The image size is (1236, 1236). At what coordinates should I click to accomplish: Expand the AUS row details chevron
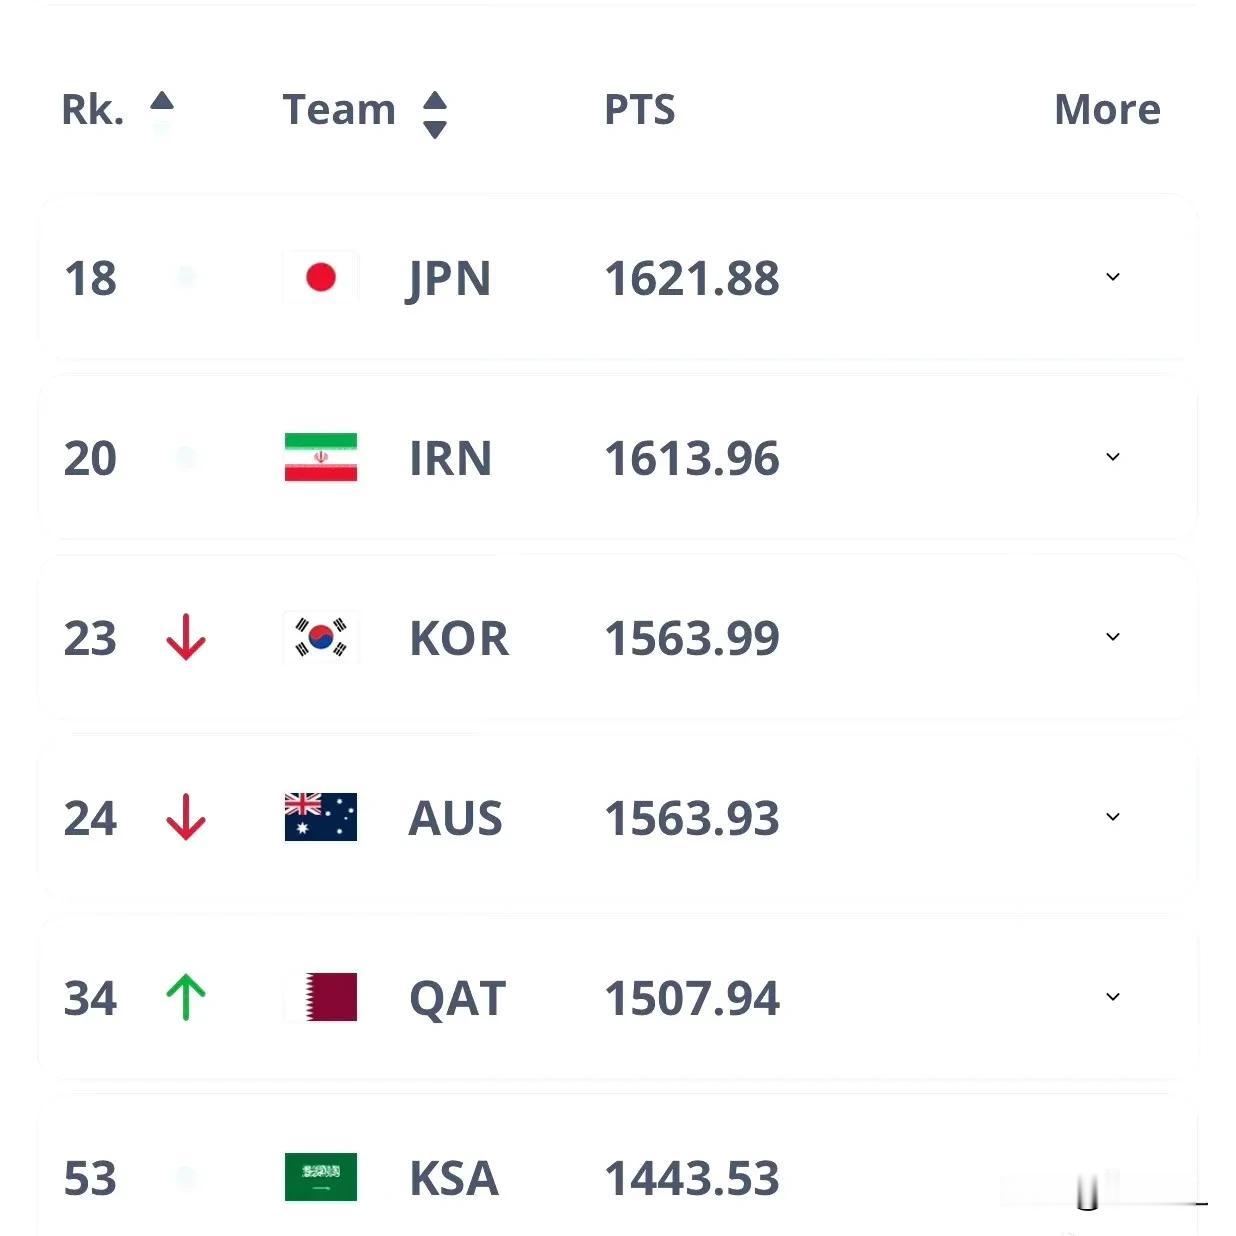[1112, 817]
